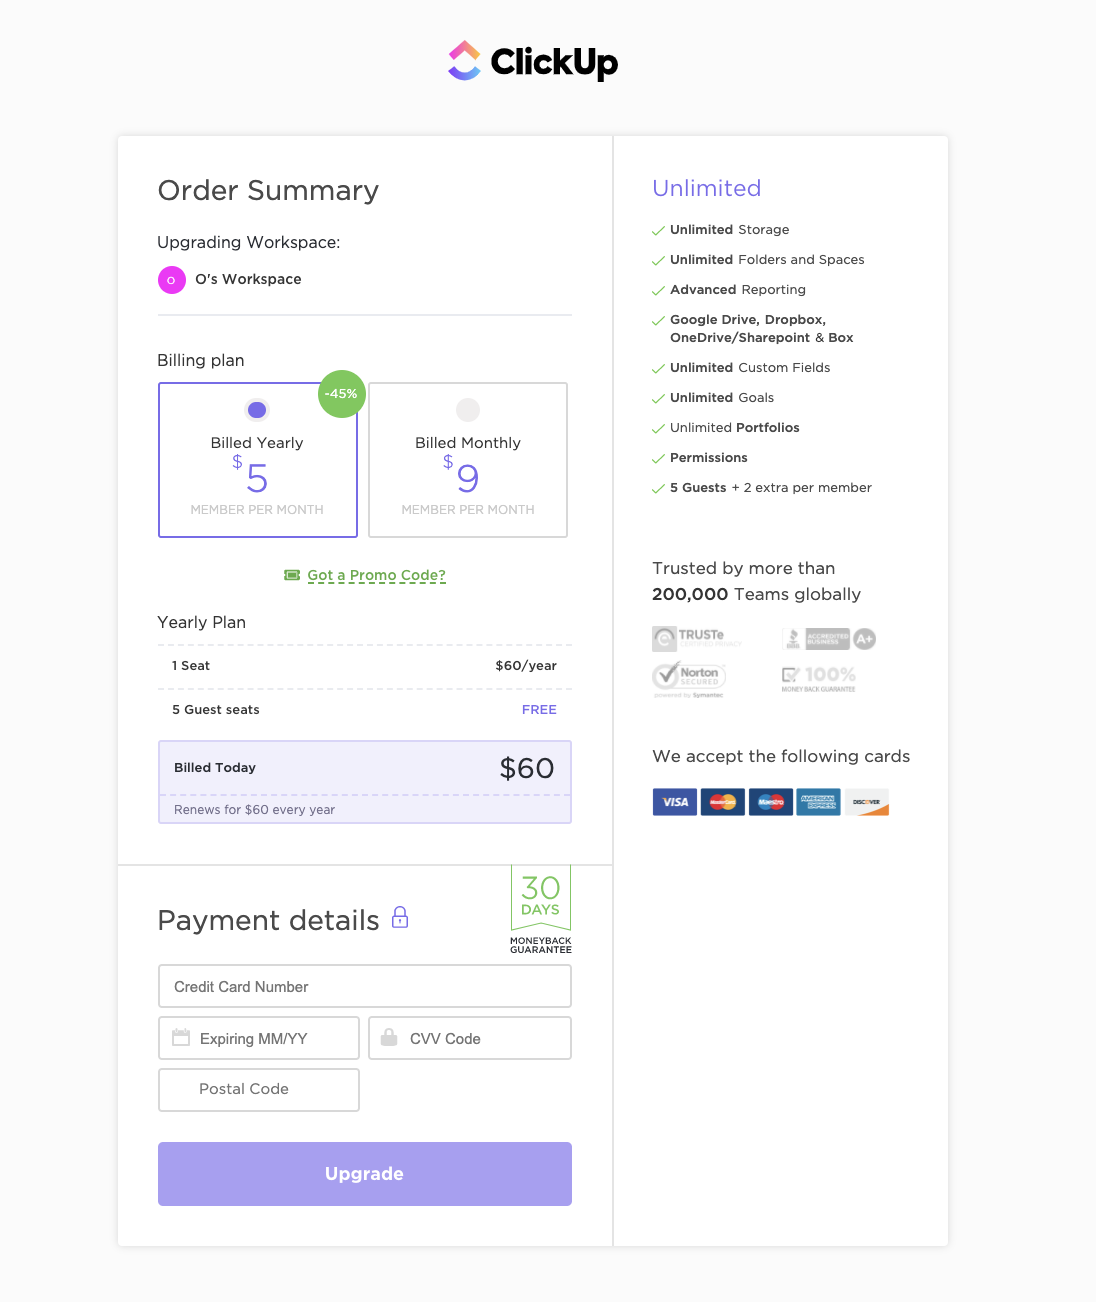Click the Mastercard card icon
The width and height of the screenshot is (1096, 1302).
pyautogui.click(x=723, y=802)
